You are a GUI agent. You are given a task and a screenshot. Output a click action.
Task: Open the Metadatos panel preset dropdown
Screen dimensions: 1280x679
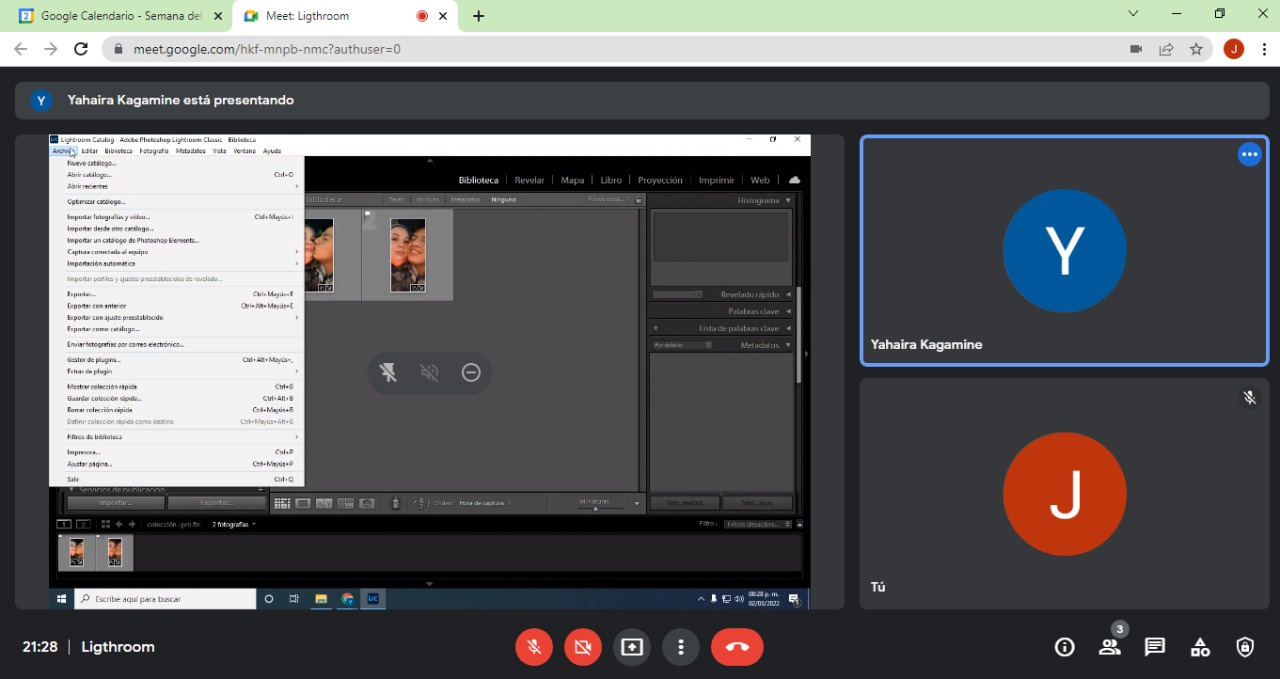[683, 345]
